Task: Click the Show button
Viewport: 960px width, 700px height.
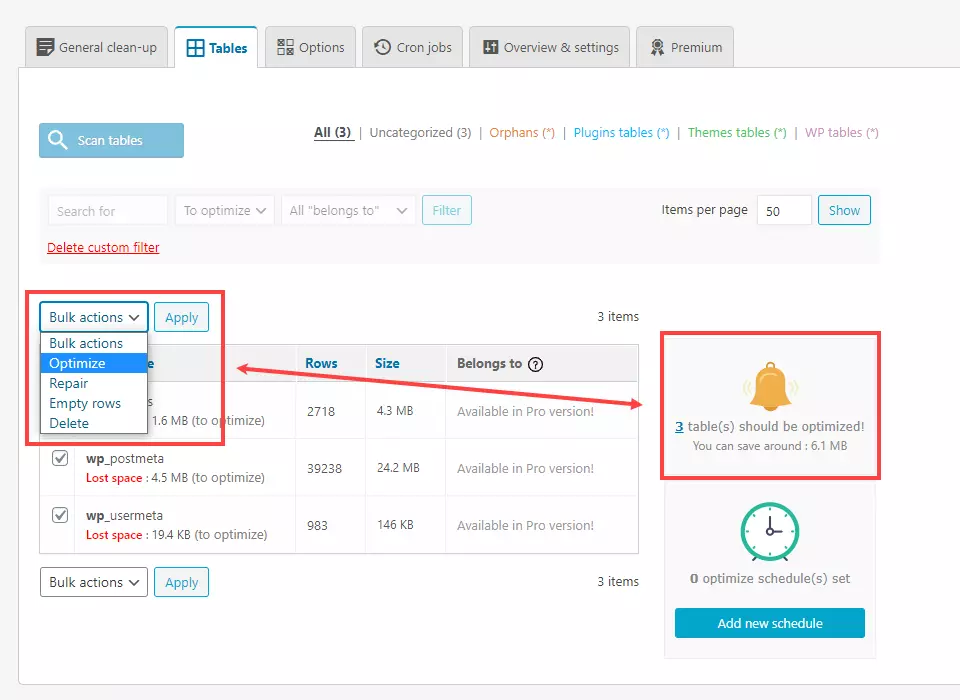Action: (x=844, y=211)
